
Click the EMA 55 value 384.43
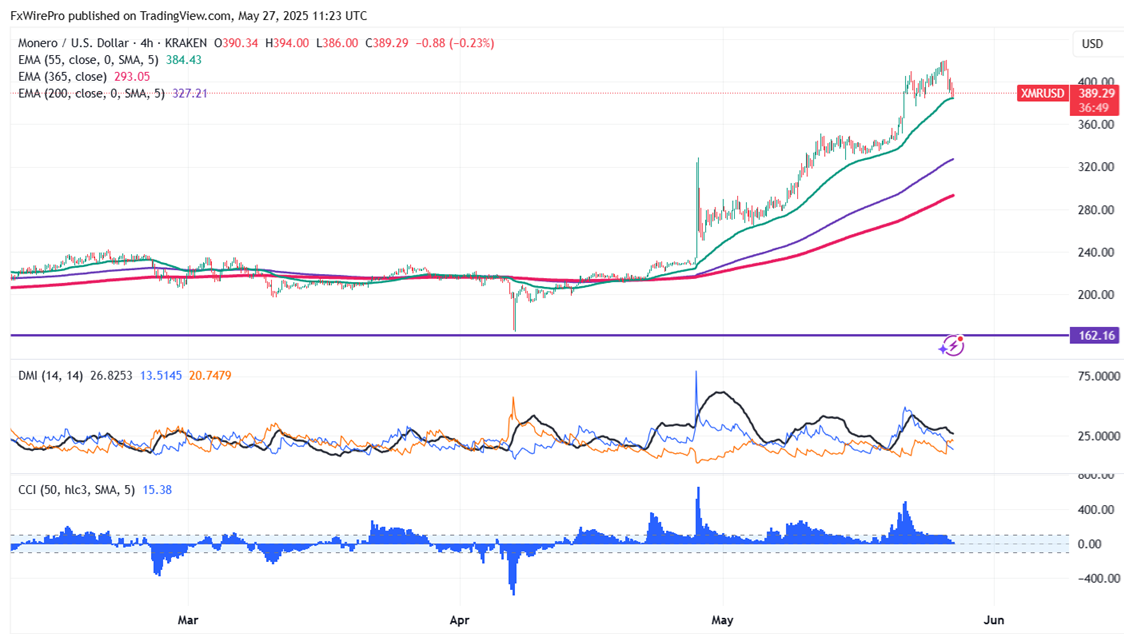[x=184, y=60]
